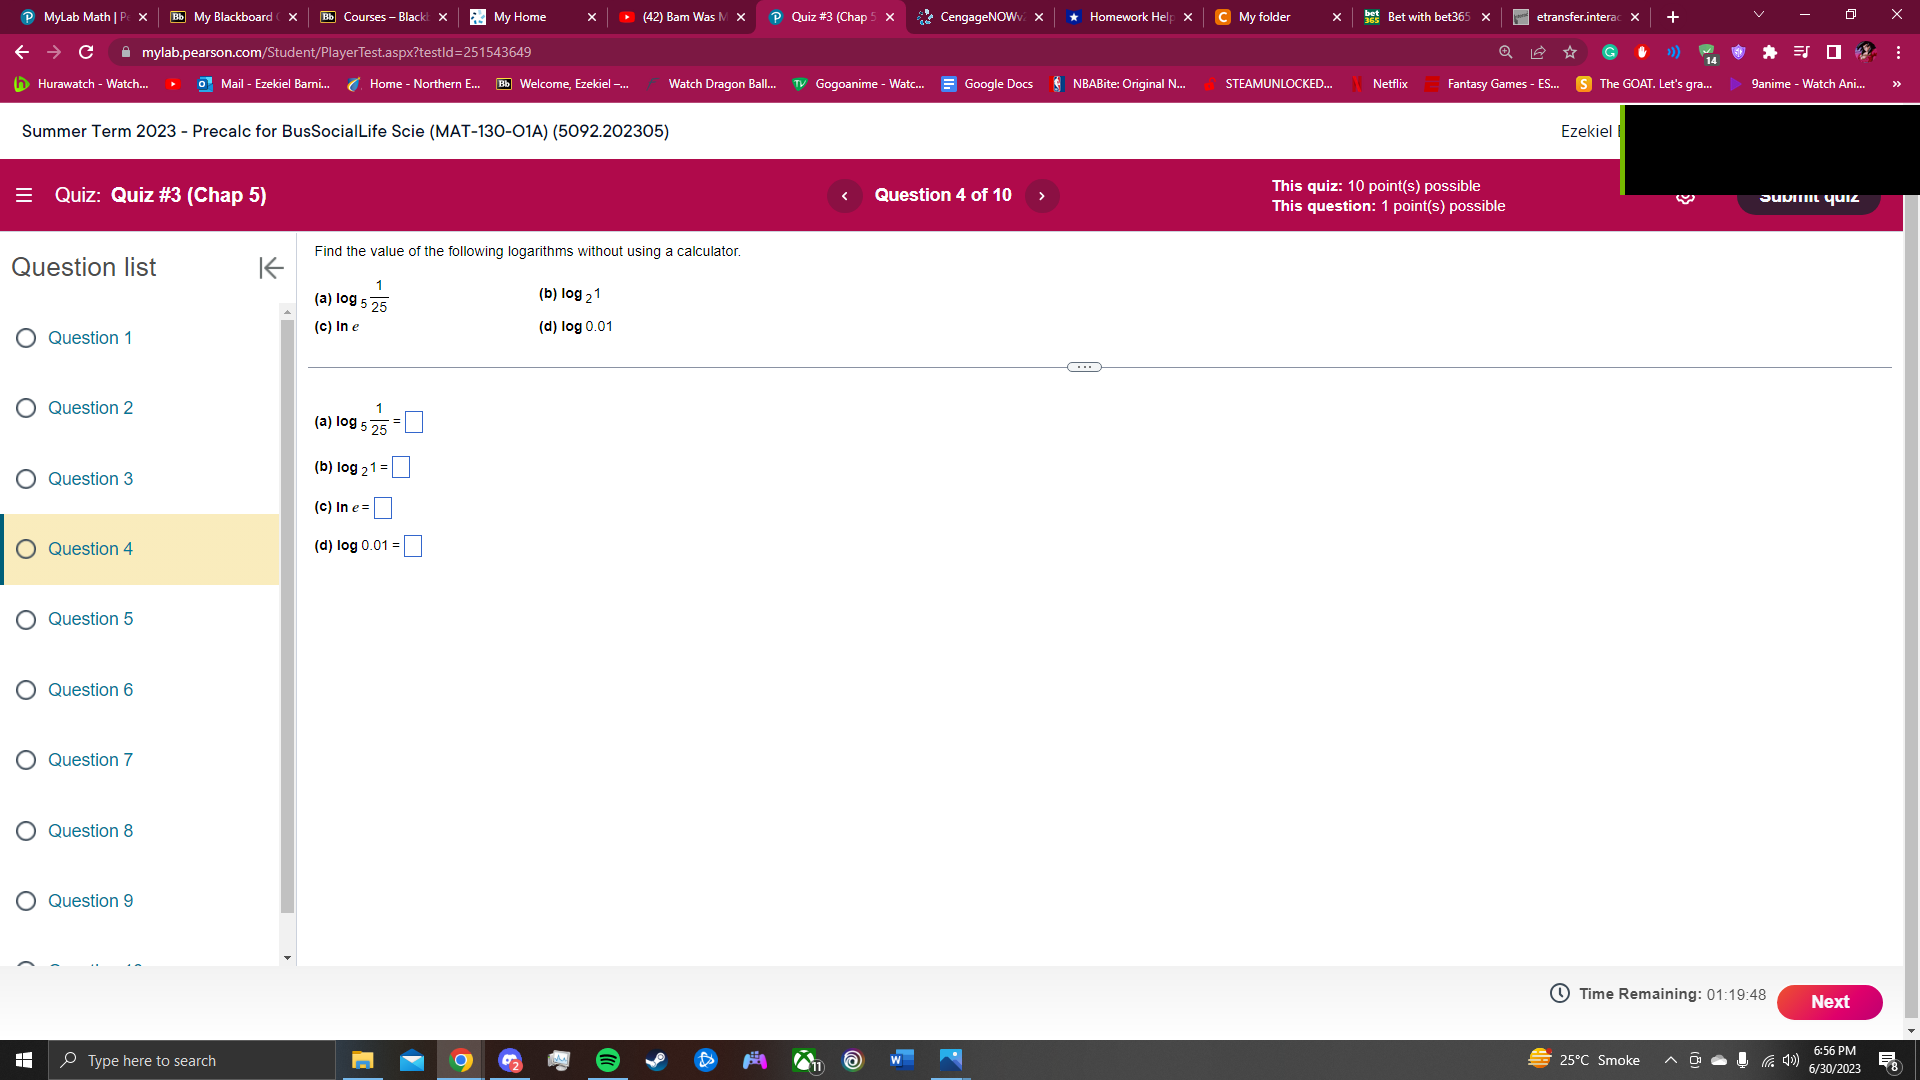Select the Question 9 radio button
The height and width of the screenshot is (1080, 1920).
25,901
